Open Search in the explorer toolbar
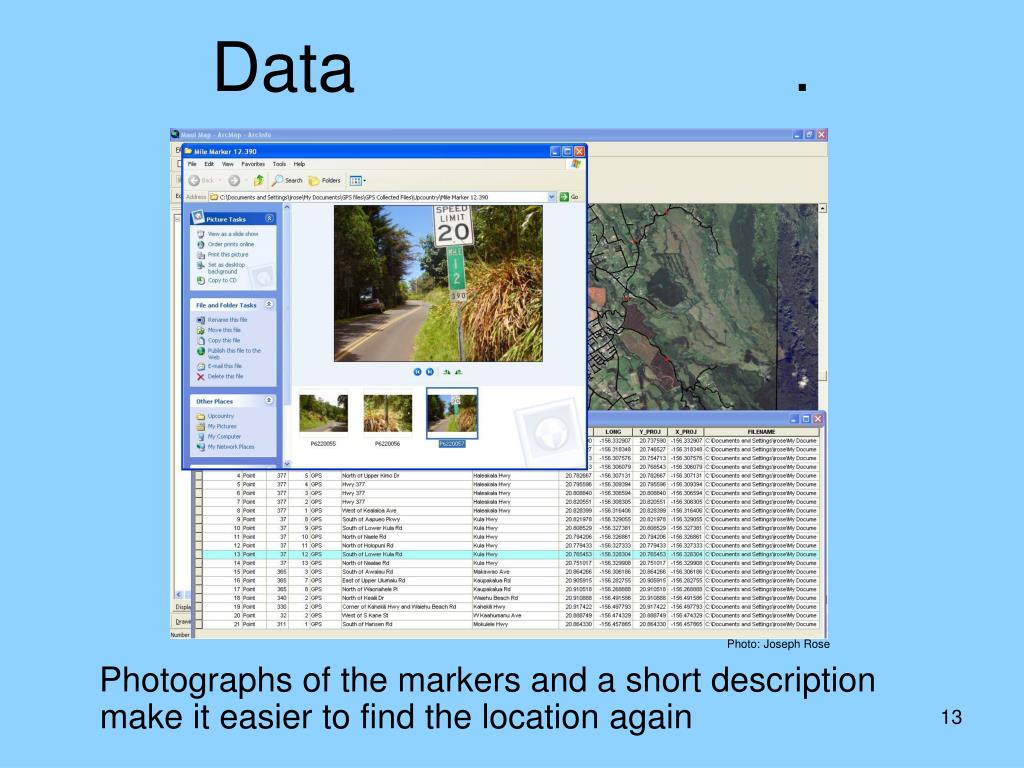1024x768 pixels. coord(287,180)
